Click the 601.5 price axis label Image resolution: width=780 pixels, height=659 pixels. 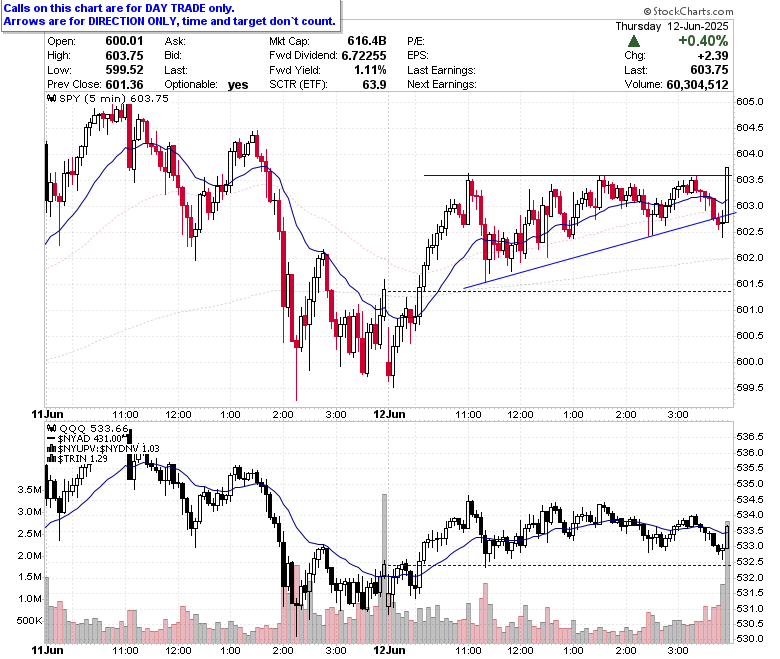(x=750, y=283)
